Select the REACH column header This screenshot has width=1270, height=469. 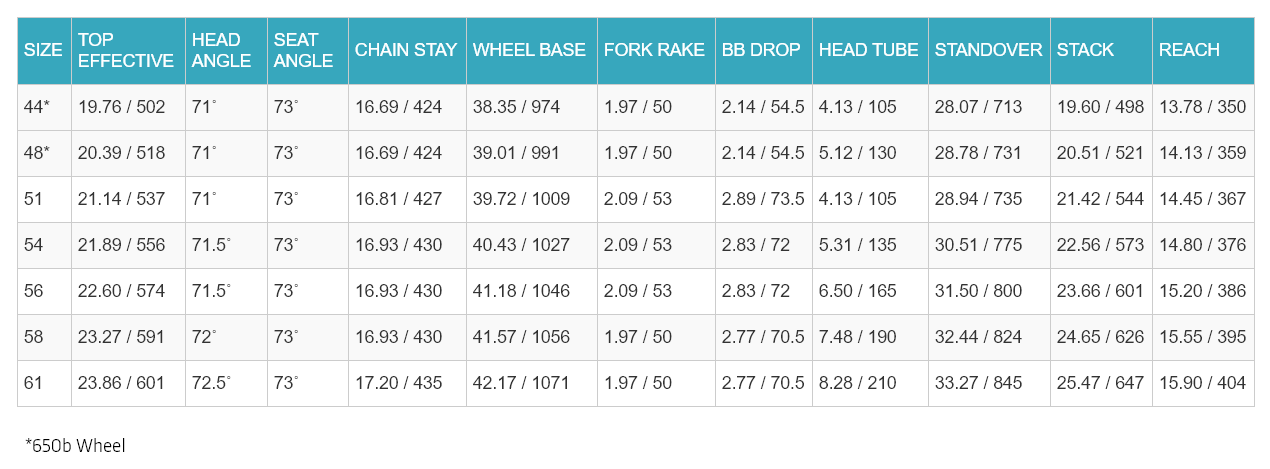point(1189,50)
